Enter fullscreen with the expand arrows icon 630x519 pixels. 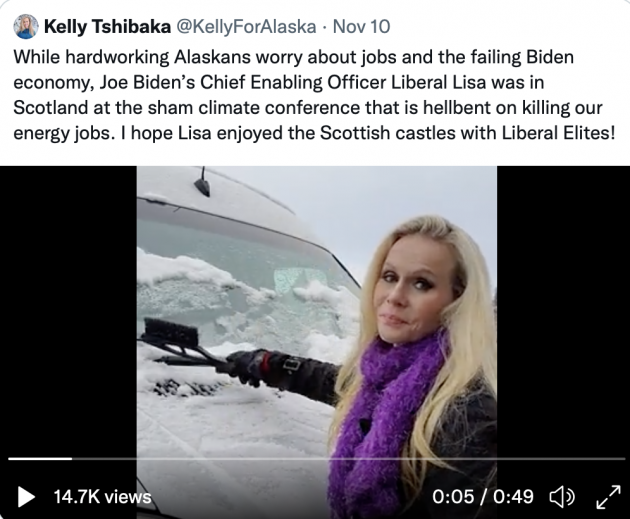point(608,496)
